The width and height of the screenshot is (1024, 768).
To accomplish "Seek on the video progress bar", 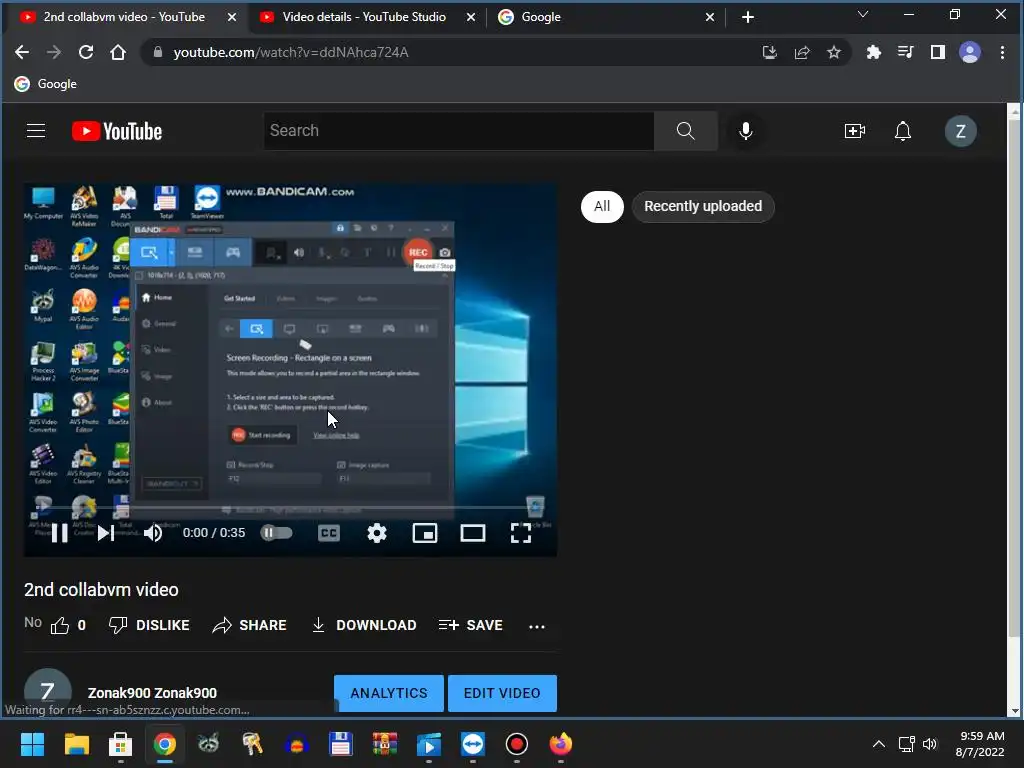I will click(291, 507).
